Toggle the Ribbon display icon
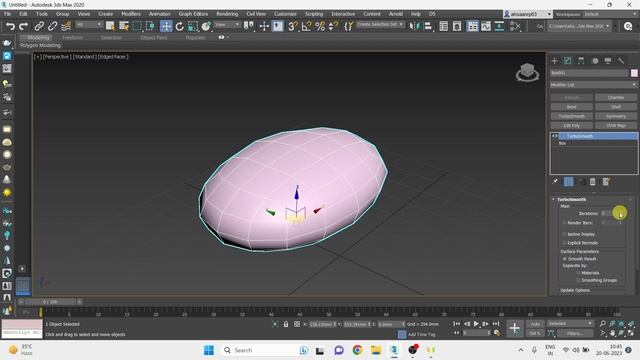Image resolution: width=640 pixels, height=360 pixels. coord(472,26)
